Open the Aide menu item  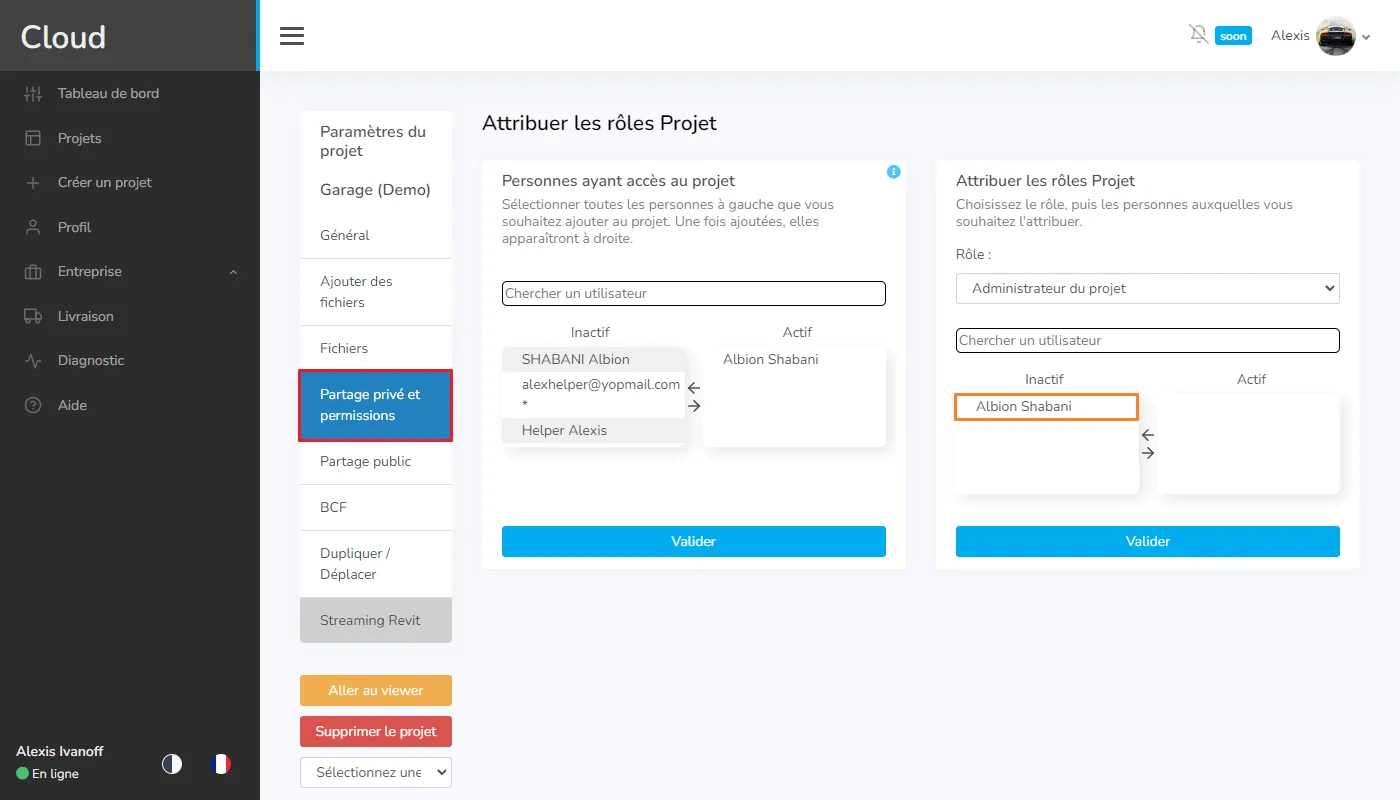(x=72, y=405)
